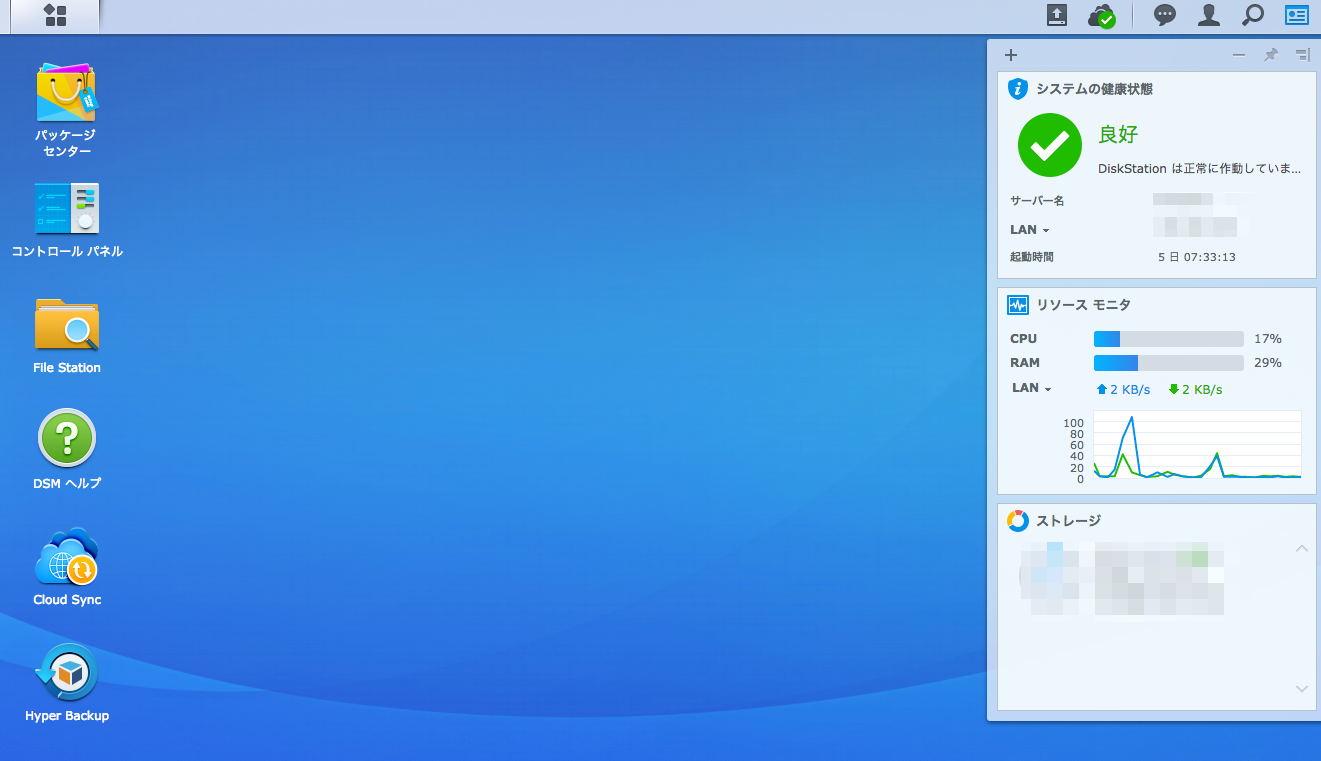1321x761 pixels.
Task: Open the Main Menu button
Action: [56, 15]
